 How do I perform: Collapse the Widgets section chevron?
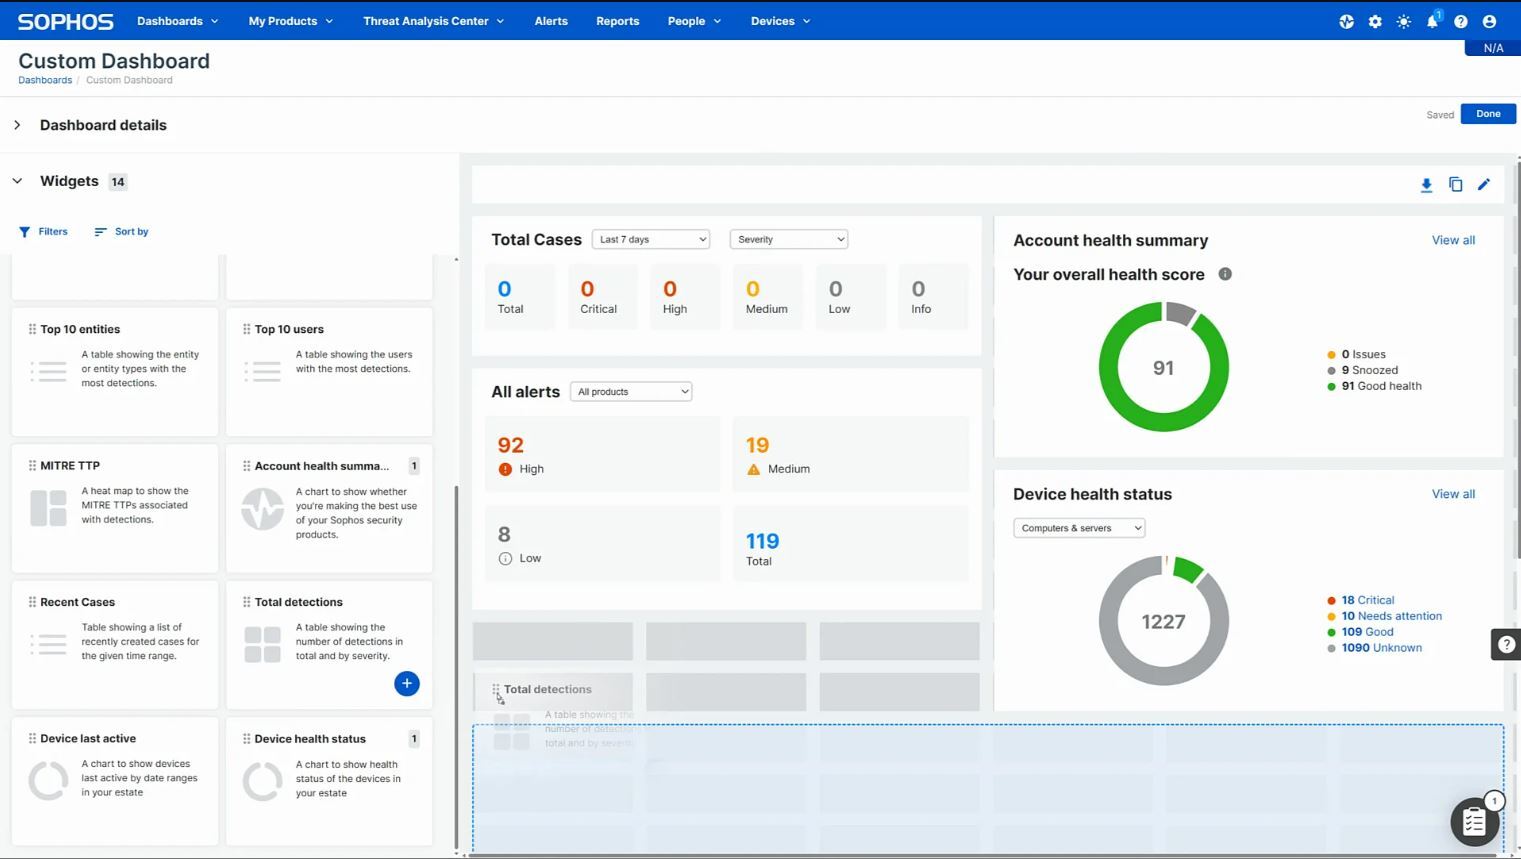tap(16, 181)
